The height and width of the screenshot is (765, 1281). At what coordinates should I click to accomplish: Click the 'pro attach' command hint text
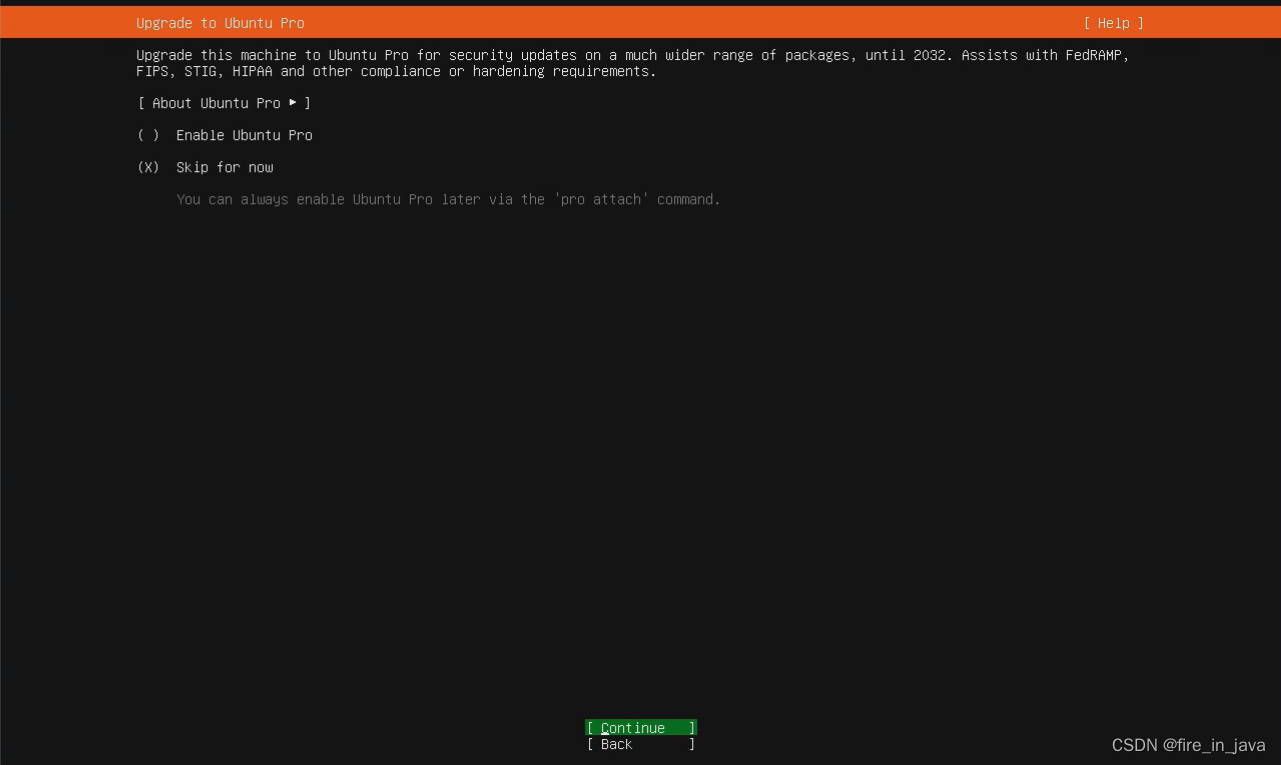coord(448,199)
